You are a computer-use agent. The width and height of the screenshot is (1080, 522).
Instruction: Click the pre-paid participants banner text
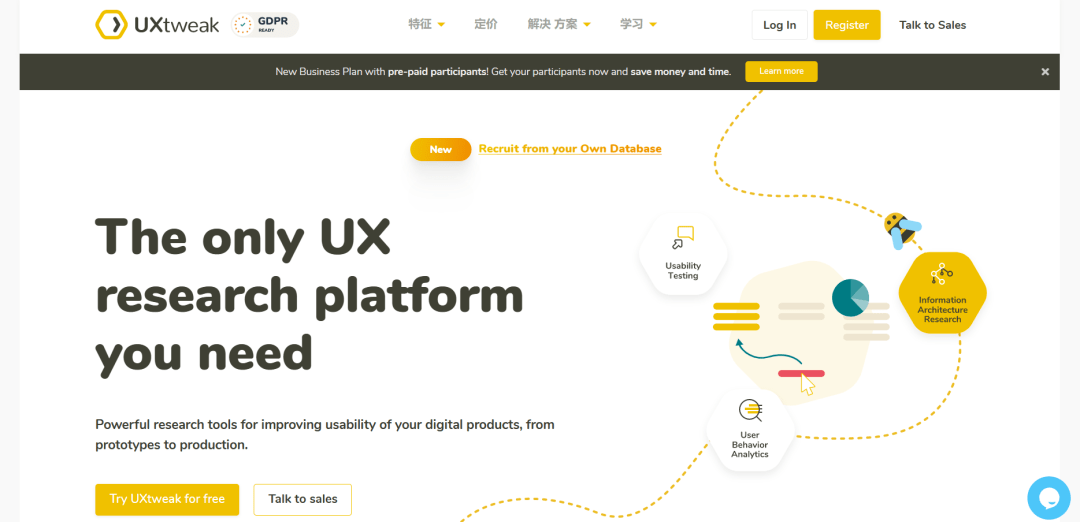point(437,72)
